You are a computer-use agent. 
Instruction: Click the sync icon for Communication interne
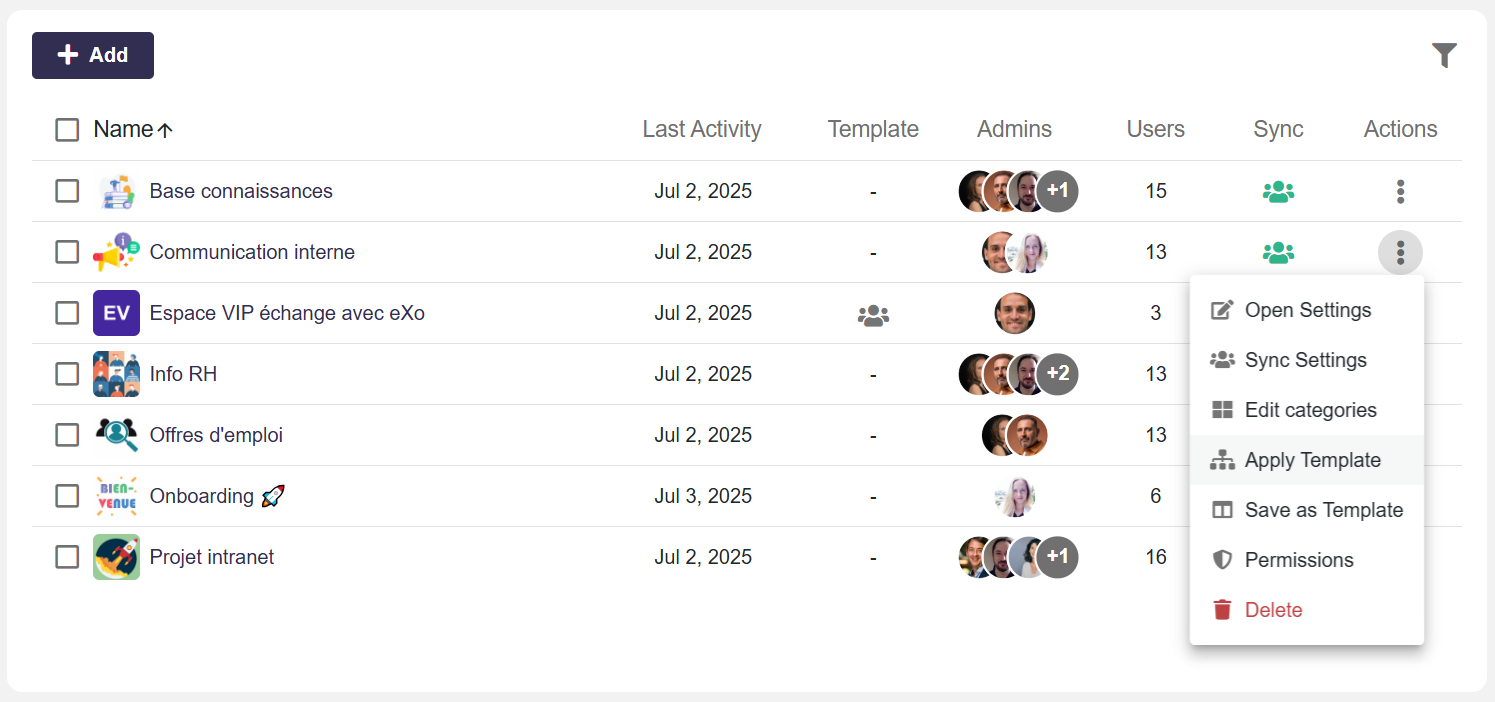click(1278, 252)
